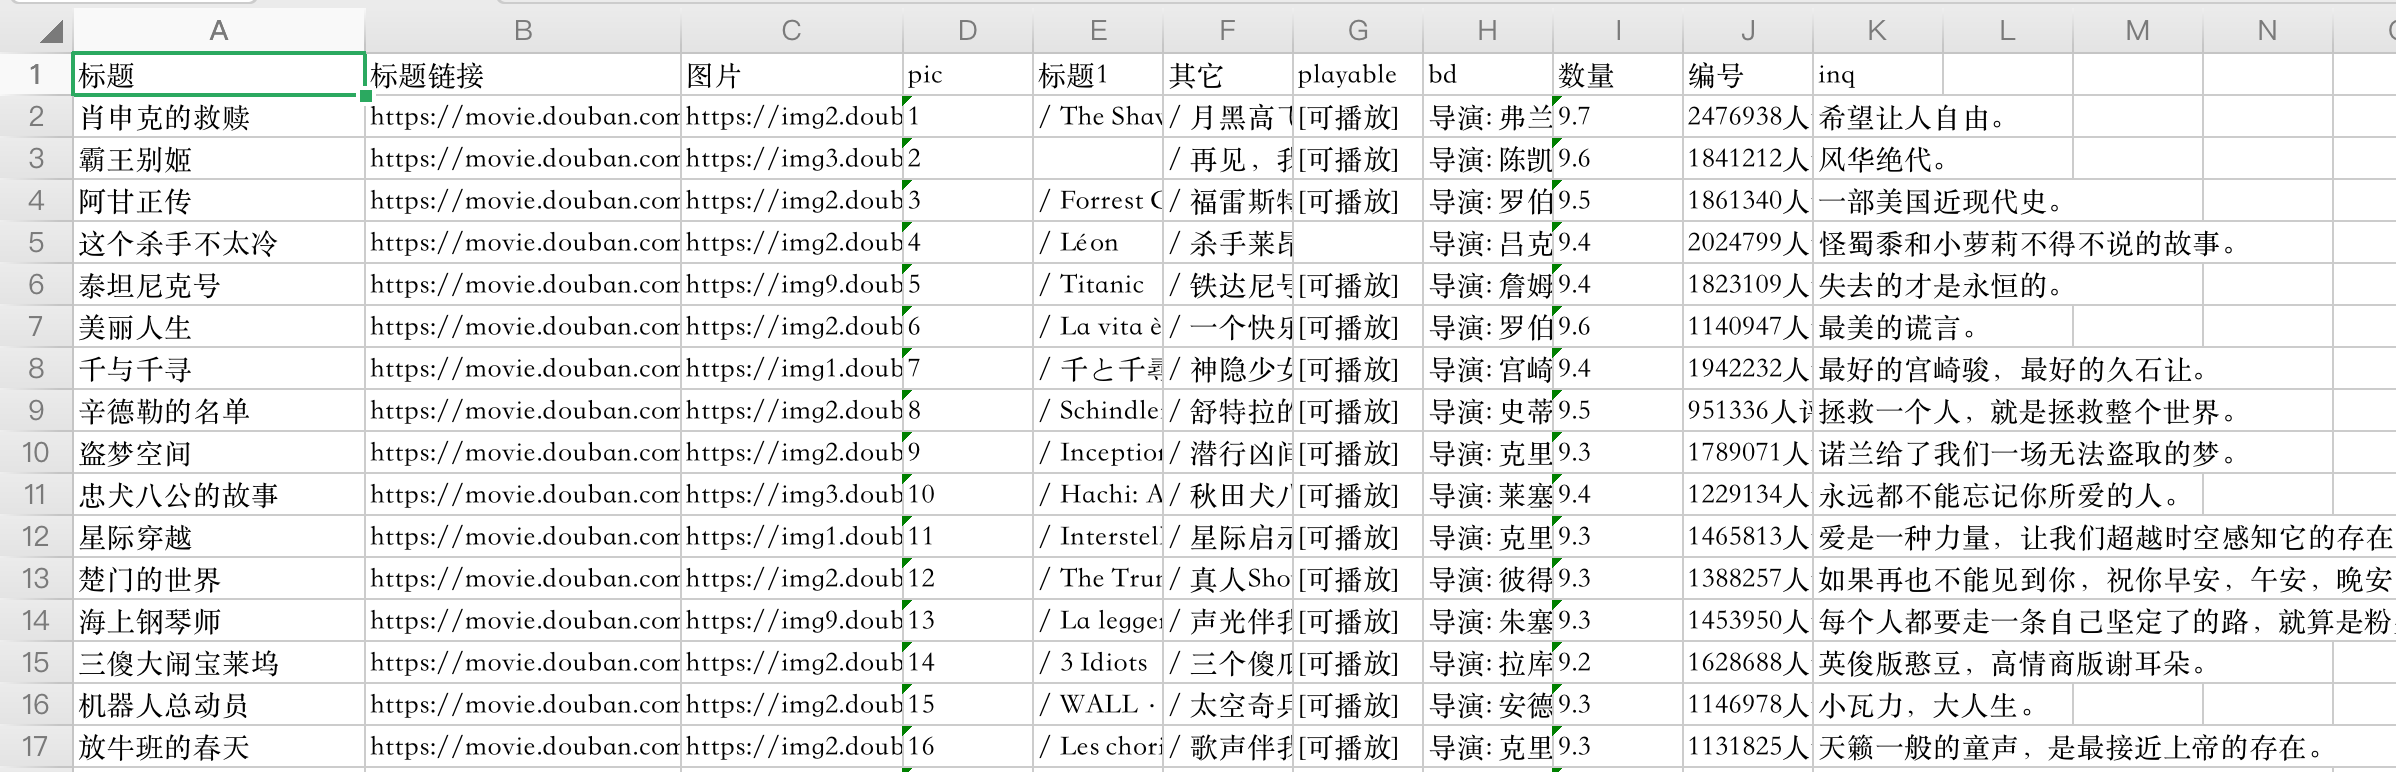
Task: Select column M header
Action: click(2138, 31)
